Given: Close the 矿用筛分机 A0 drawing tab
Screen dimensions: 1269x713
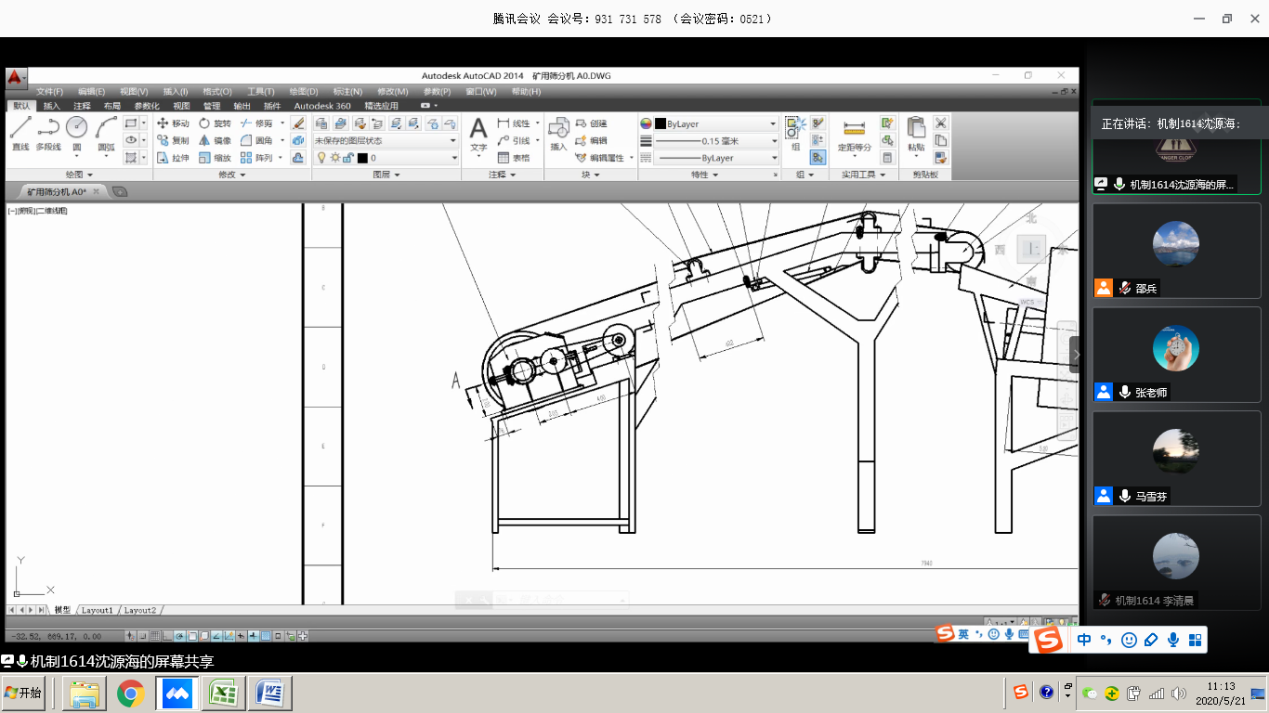Looking at the screenshot, I should click(x=96, y=192).
